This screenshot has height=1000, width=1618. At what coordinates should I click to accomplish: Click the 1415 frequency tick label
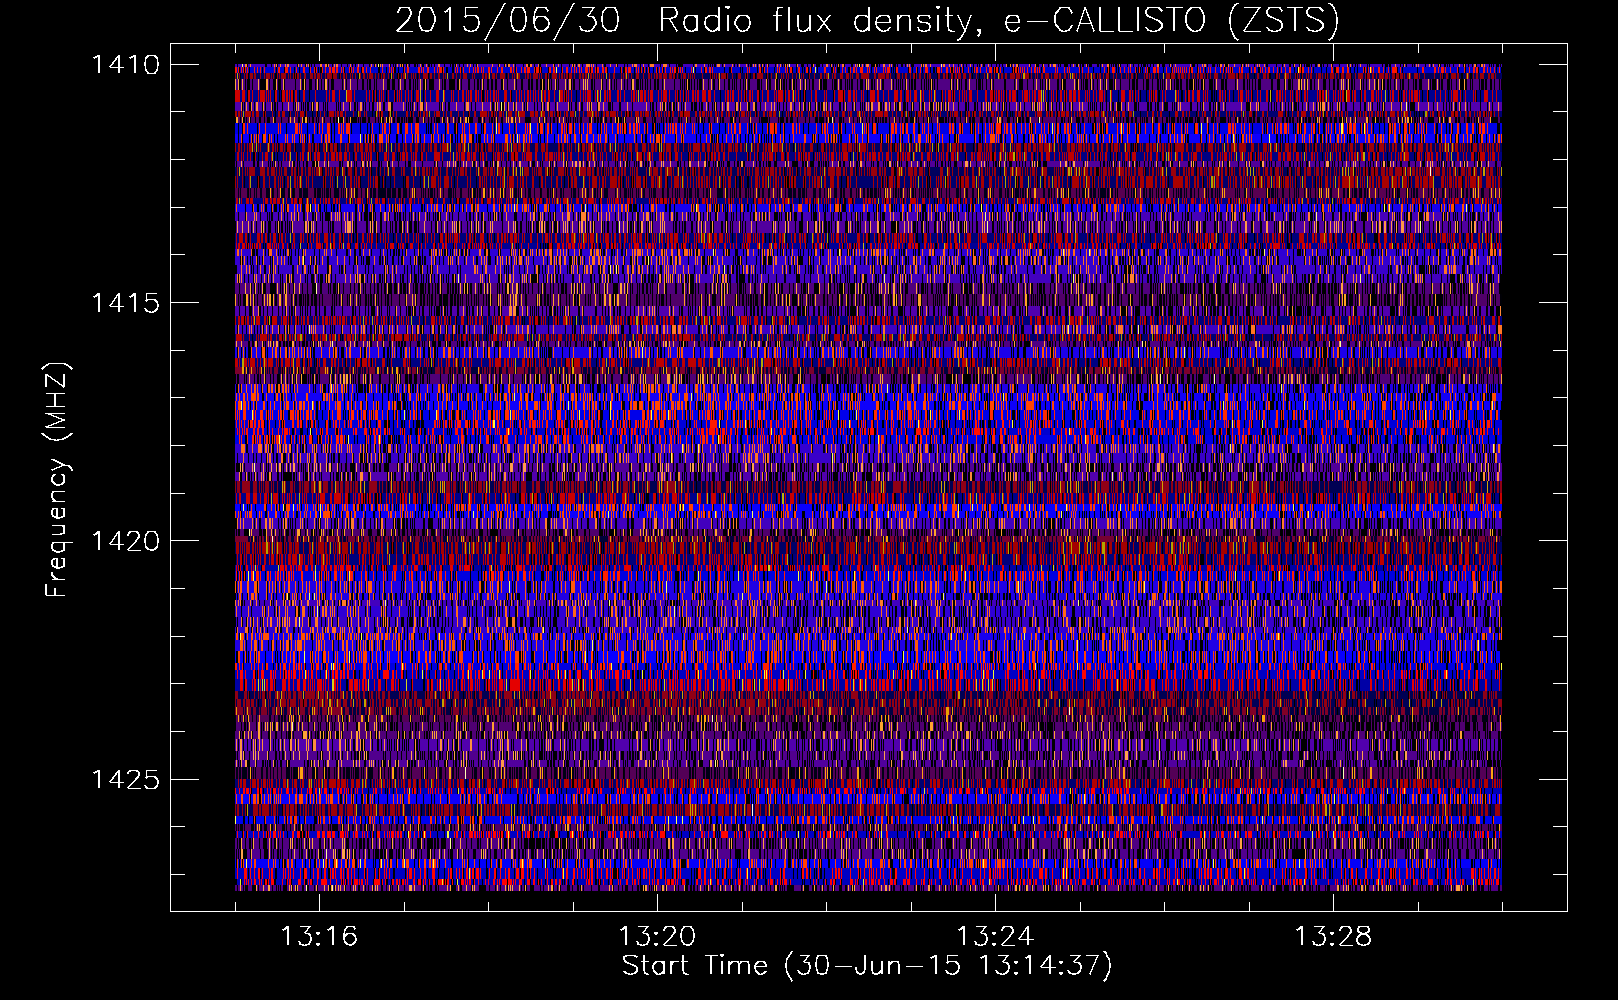tap(125, 303)
